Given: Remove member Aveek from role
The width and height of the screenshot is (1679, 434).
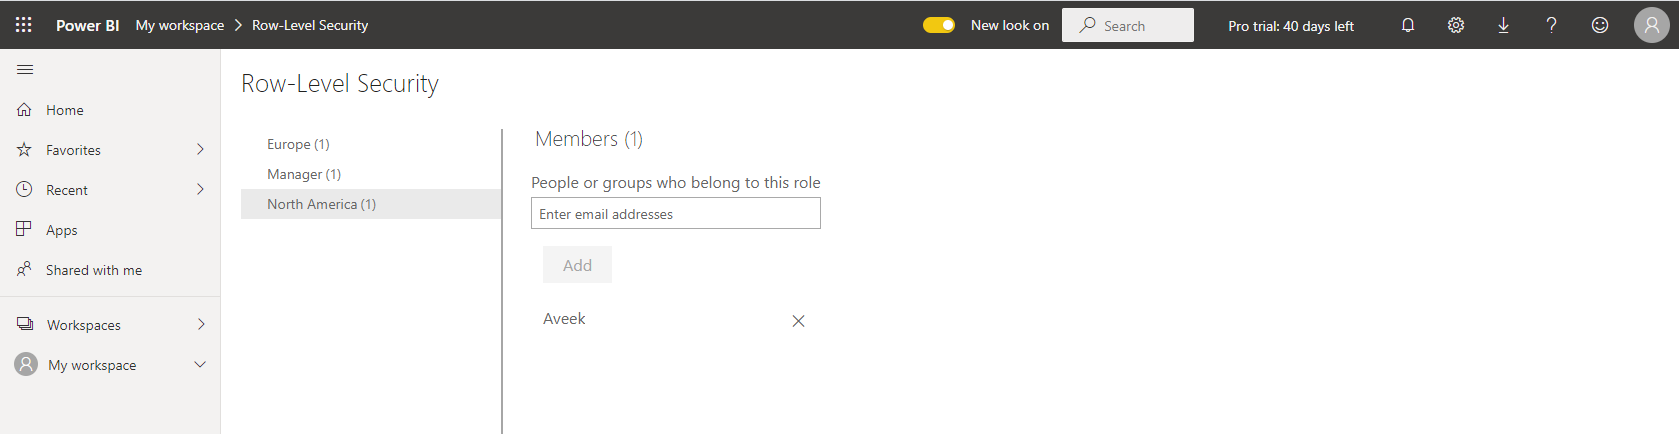Looking at the screenshot, I should click(798, 321).
